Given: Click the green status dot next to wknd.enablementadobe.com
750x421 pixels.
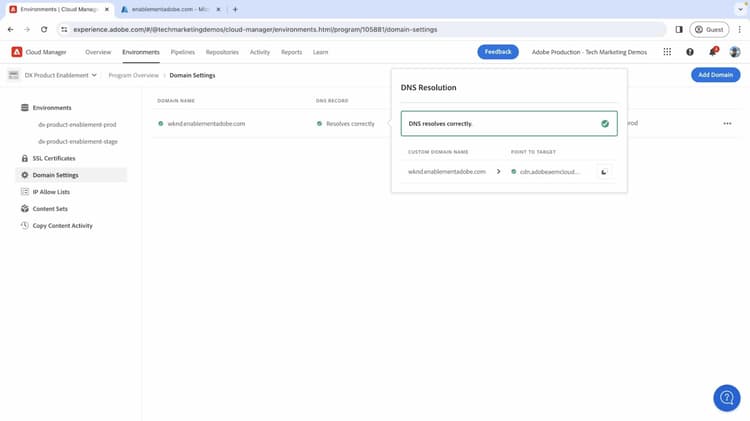Looking at the screenshot, I should pos(161,123).
